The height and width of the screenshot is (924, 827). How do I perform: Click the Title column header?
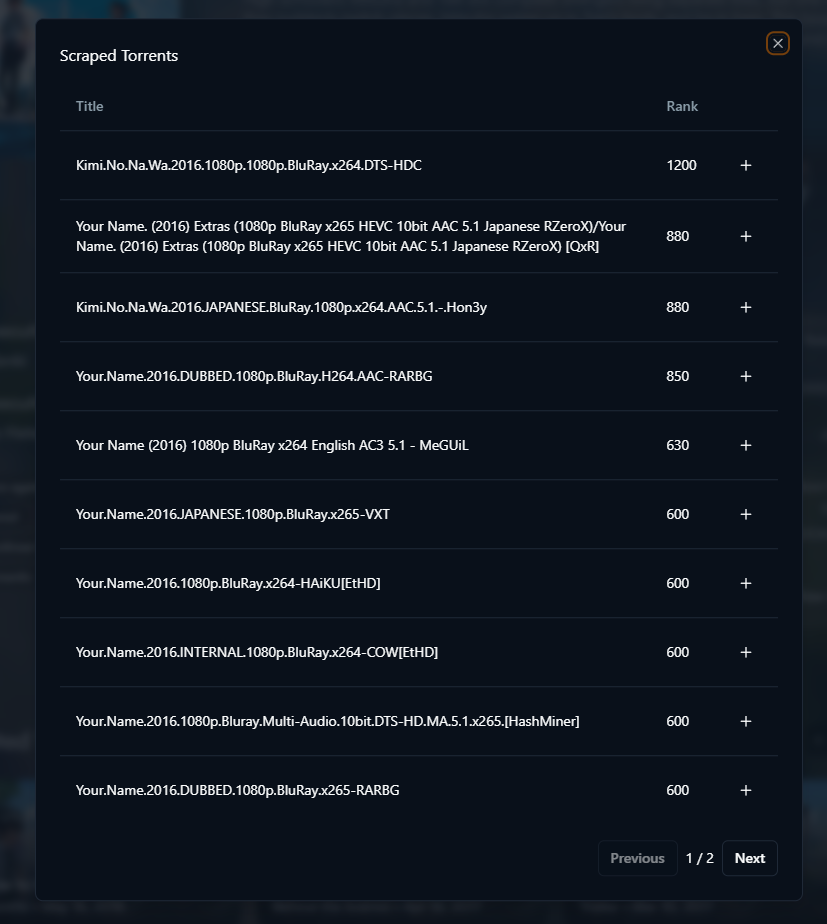(90, 106)
